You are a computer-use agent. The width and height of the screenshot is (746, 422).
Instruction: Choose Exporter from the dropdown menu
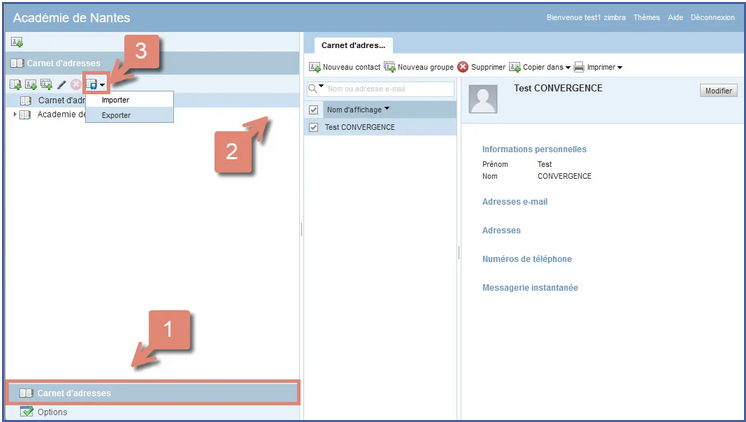pos(116,115)
